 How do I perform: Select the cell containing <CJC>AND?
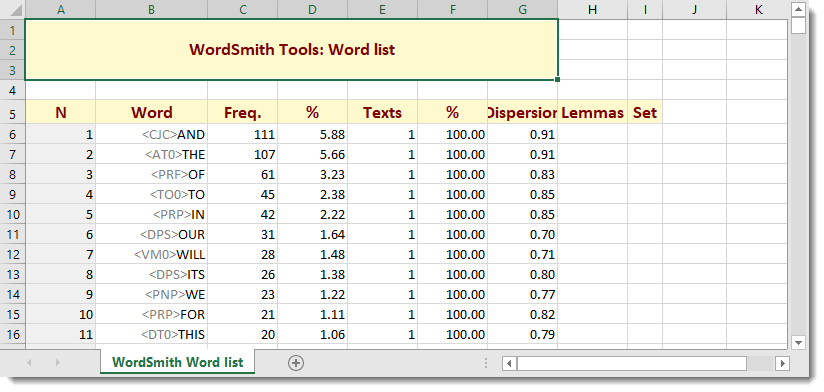click(151, 135)
